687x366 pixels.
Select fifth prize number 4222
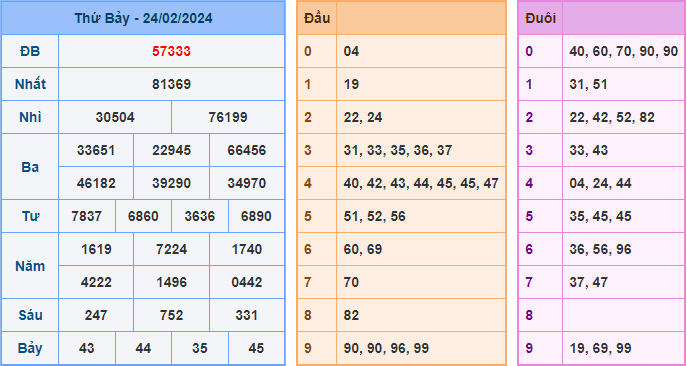[96, 282]
